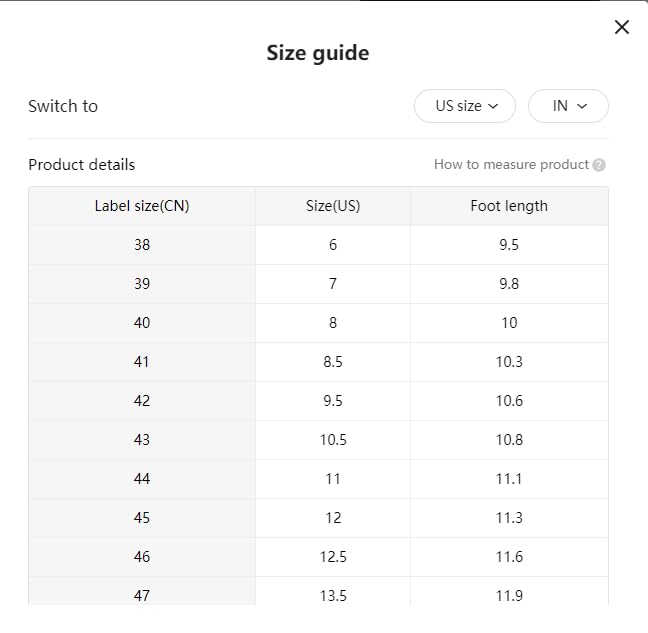This screenshot has width=648, height=633.
Task: Select the 10.6 foot length value
Action: click(x=509, y=401)
